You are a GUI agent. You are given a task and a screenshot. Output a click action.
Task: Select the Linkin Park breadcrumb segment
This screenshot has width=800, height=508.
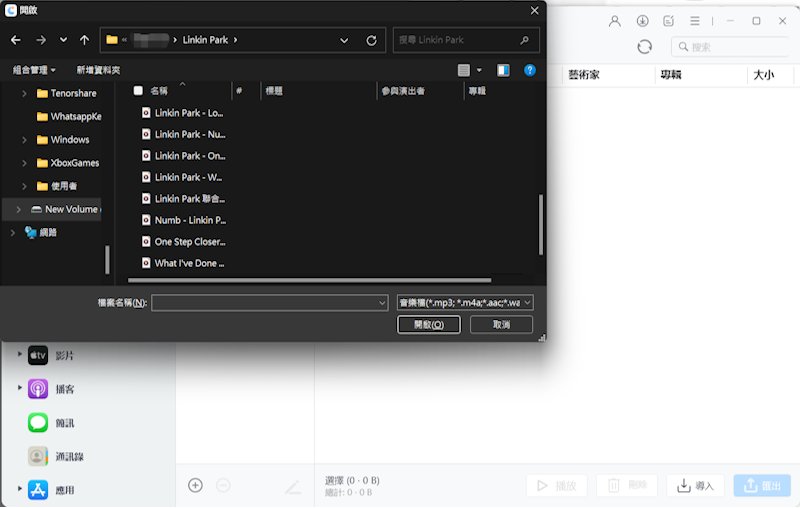[205, 40]
